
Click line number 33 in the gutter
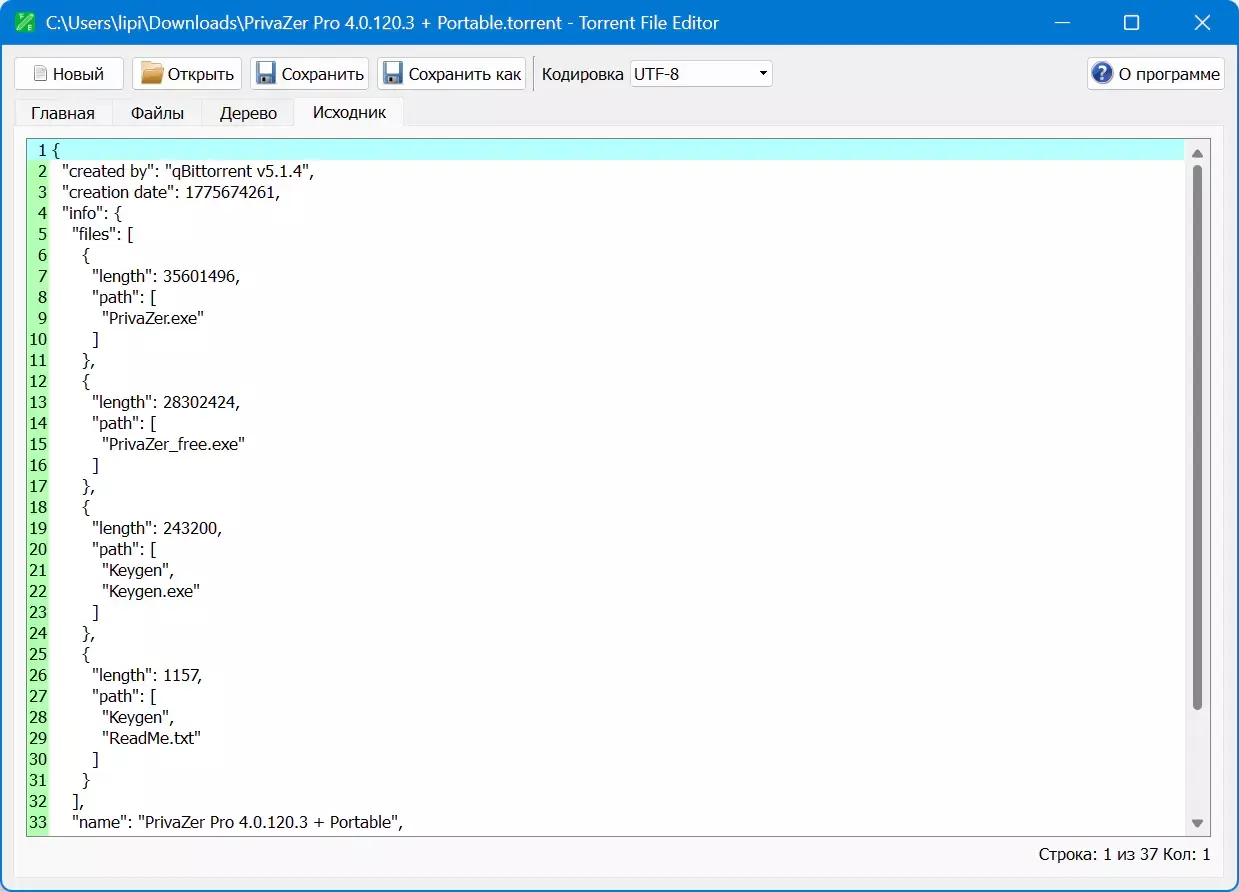point(38,822)
